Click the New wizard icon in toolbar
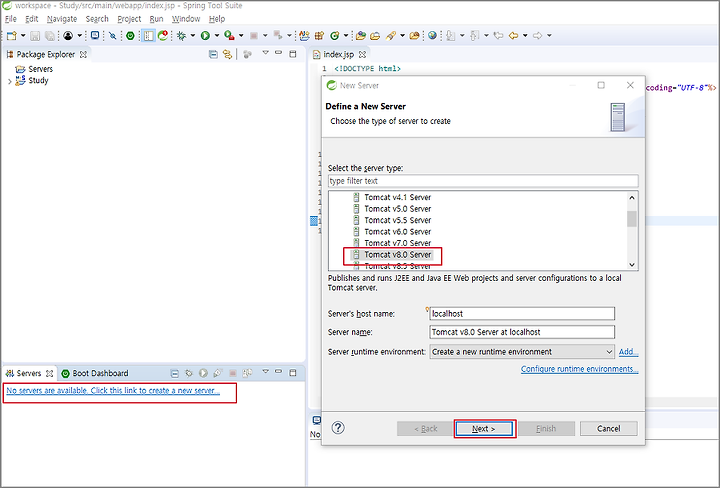Screen dimensions: 720x488 point(11,35)
